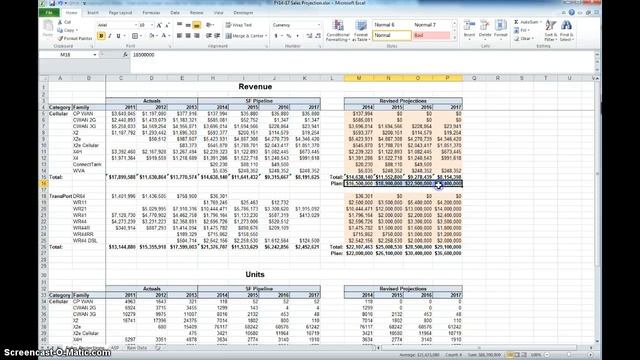This screenshot has width=640, height=360.
Task: Switch to the Page Layout ribbon tab
Action: tap(120, 13)
